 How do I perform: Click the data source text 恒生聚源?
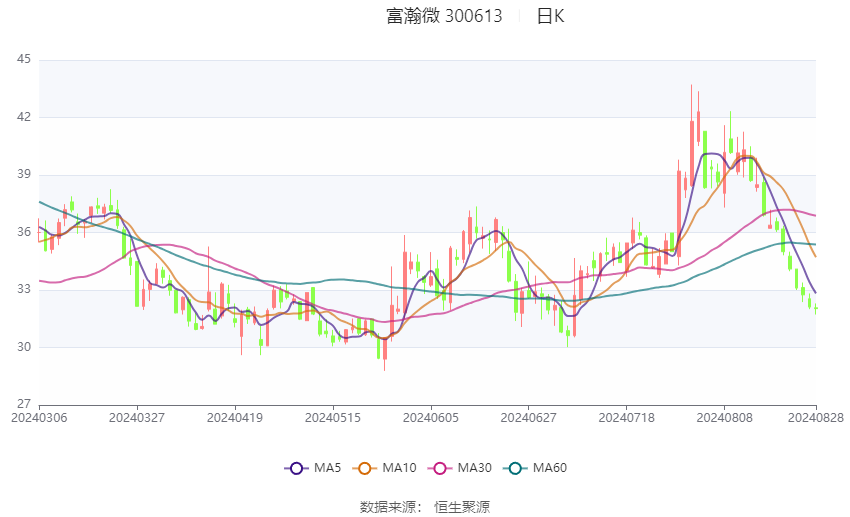coord(462,507)
